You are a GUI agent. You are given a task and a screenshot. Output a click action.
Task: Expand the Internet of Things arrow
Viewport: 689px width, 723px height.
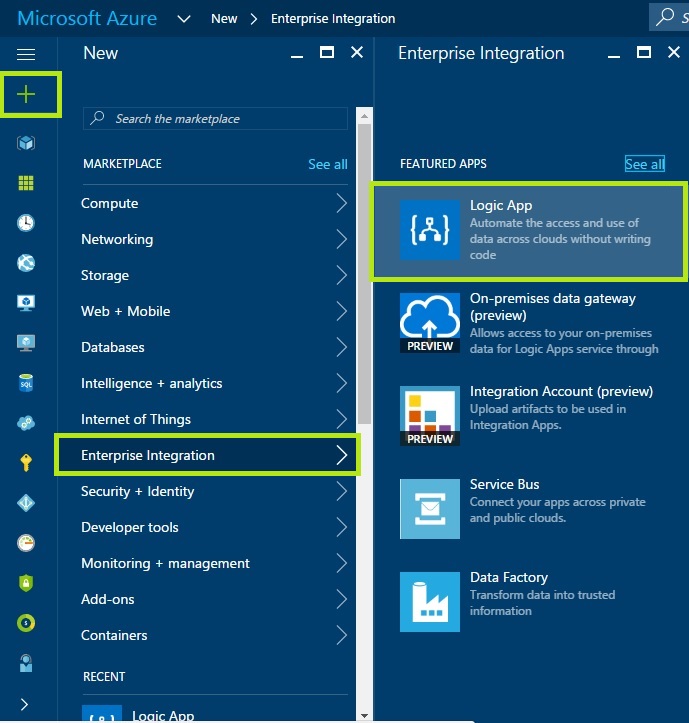point(341,419)
